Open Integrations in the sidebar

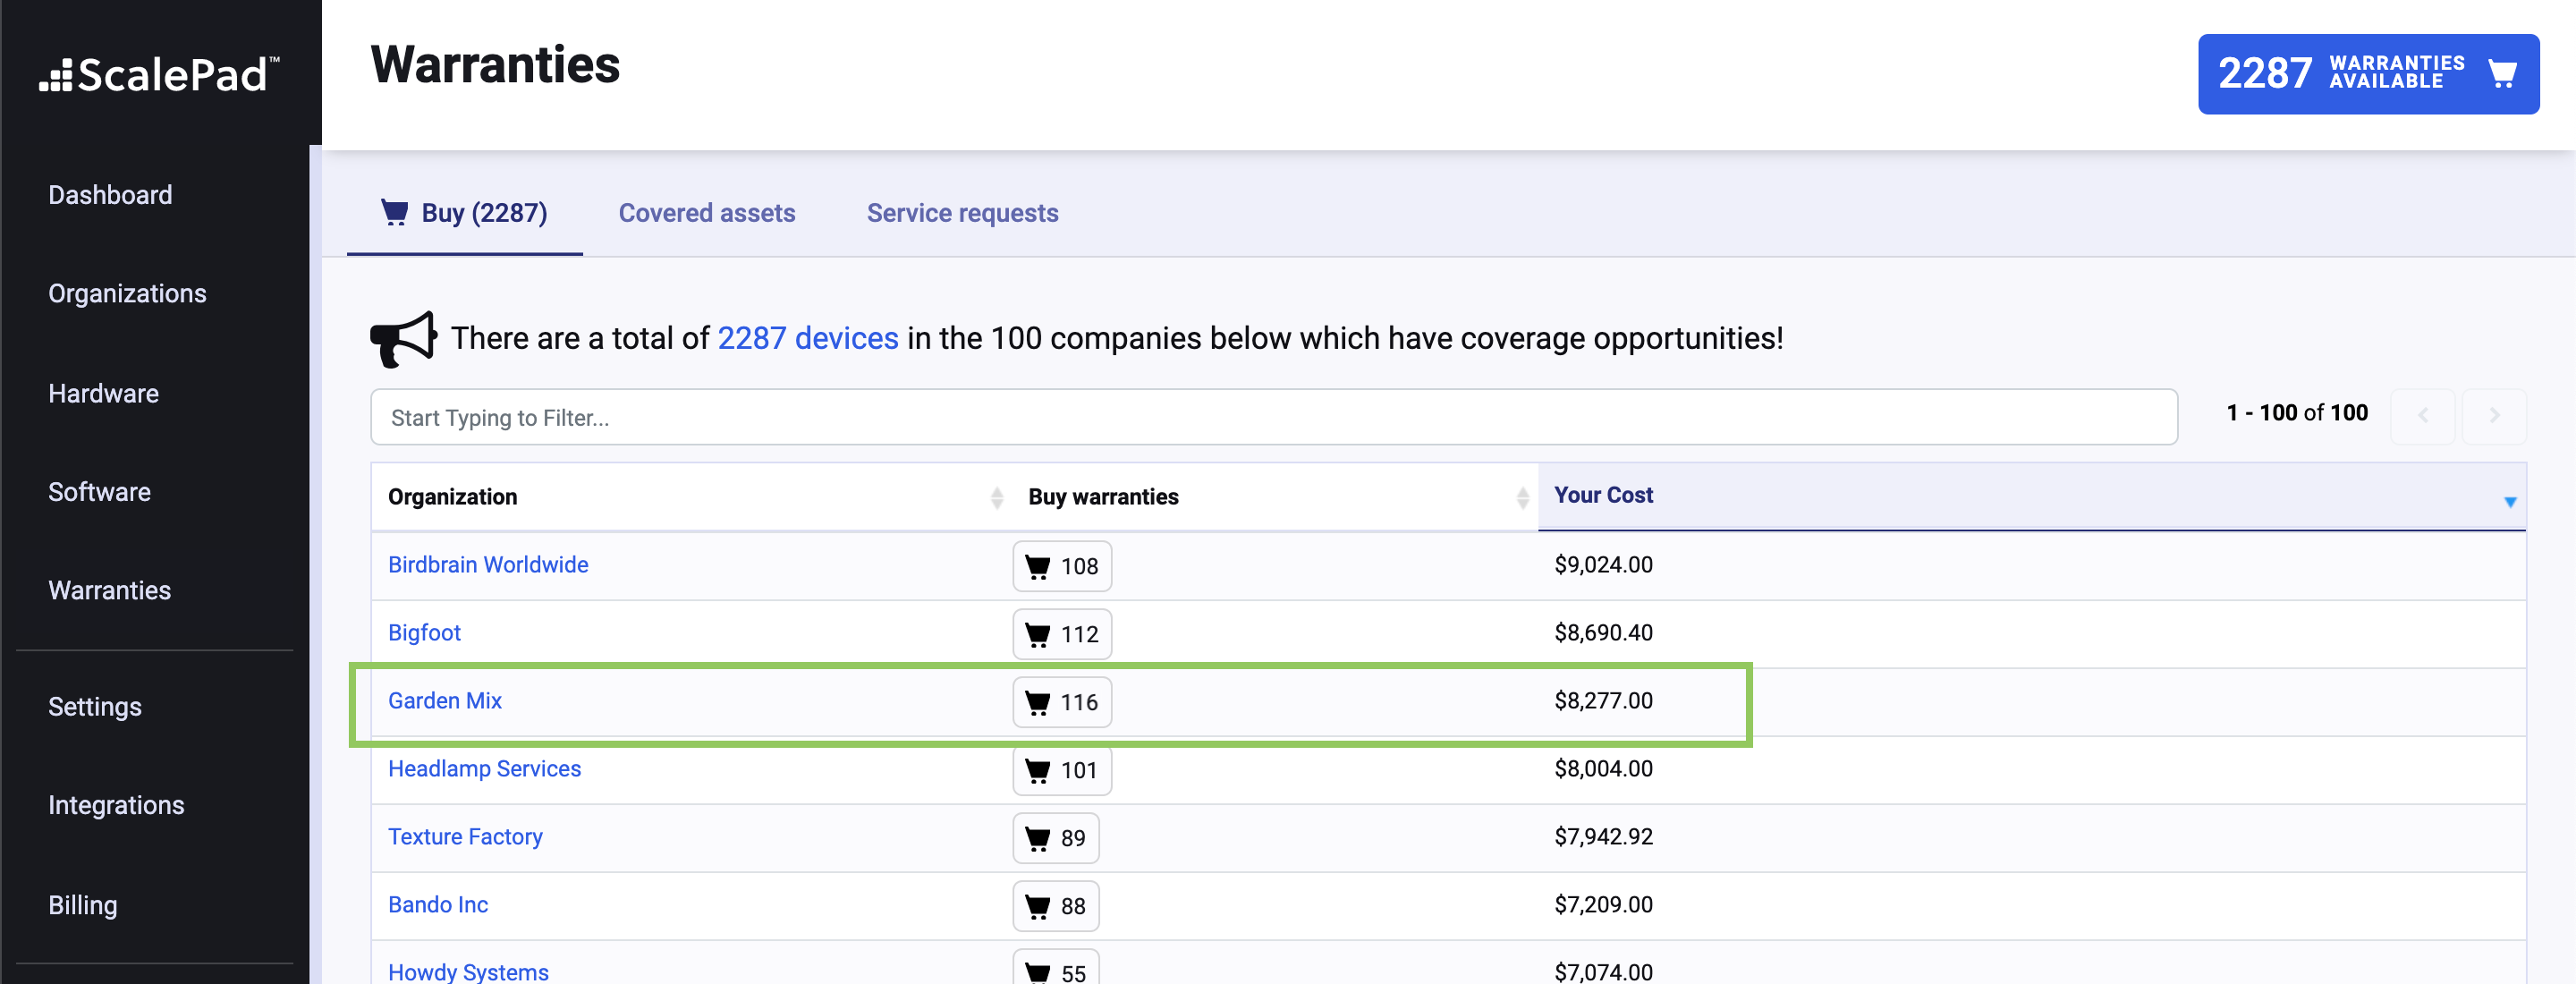click(116, 805)
